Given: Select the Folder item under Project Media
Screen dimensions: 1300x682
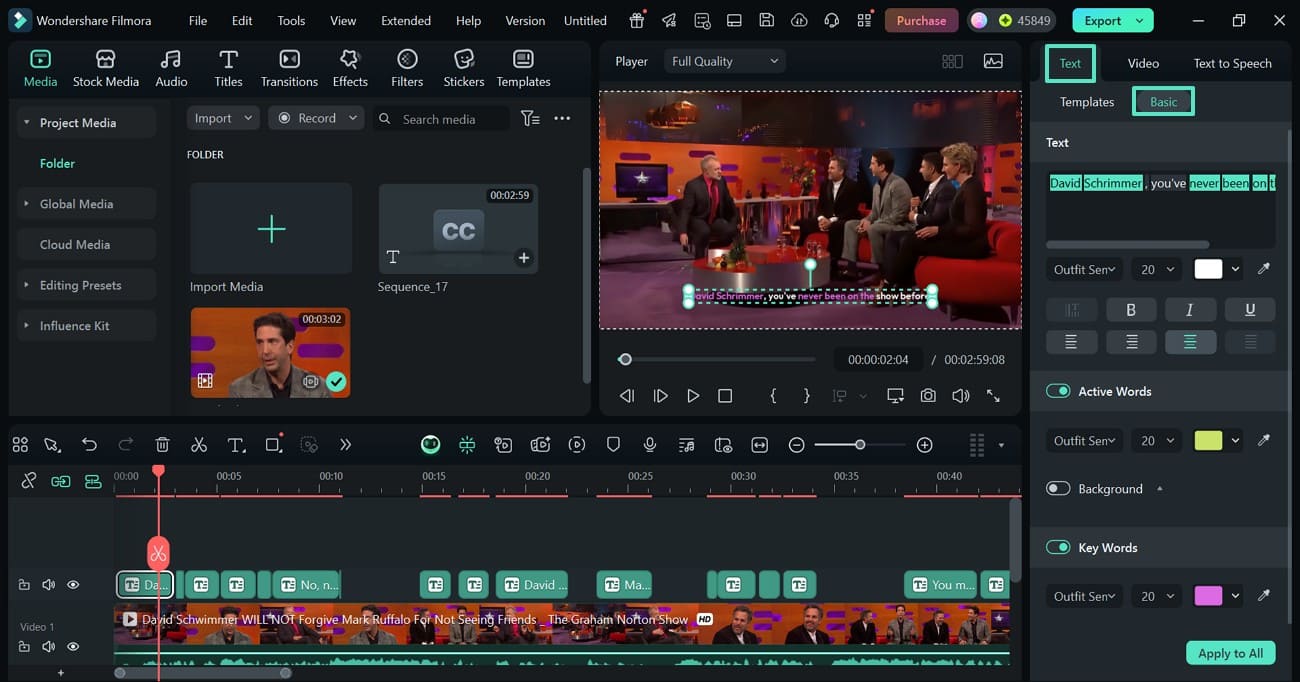Looking at the screenshot, I should click(57, 163).
